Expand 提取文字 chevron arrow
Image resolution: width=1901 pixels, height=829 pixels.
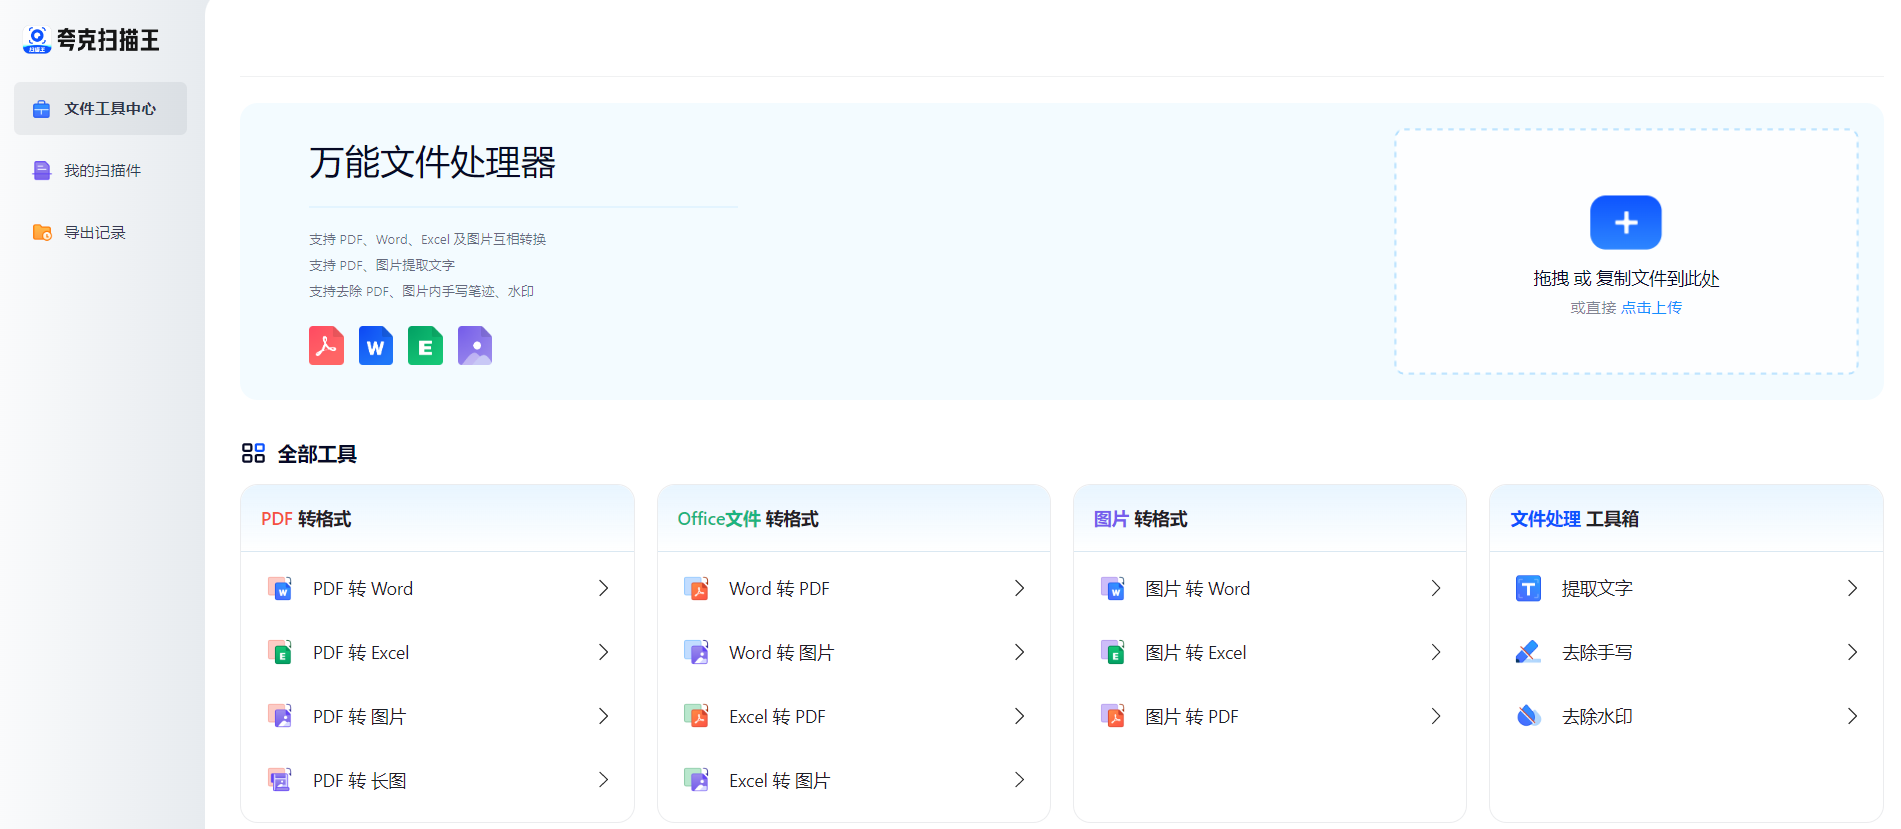pos(1852,588)
